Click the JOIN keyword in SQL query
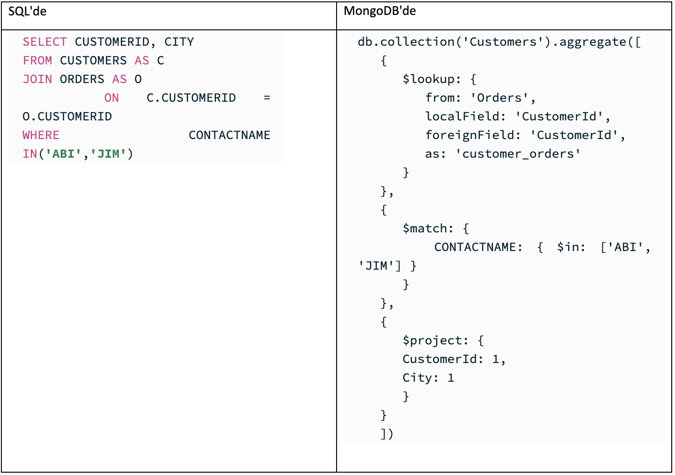The image size is (675, 475). 37,79
